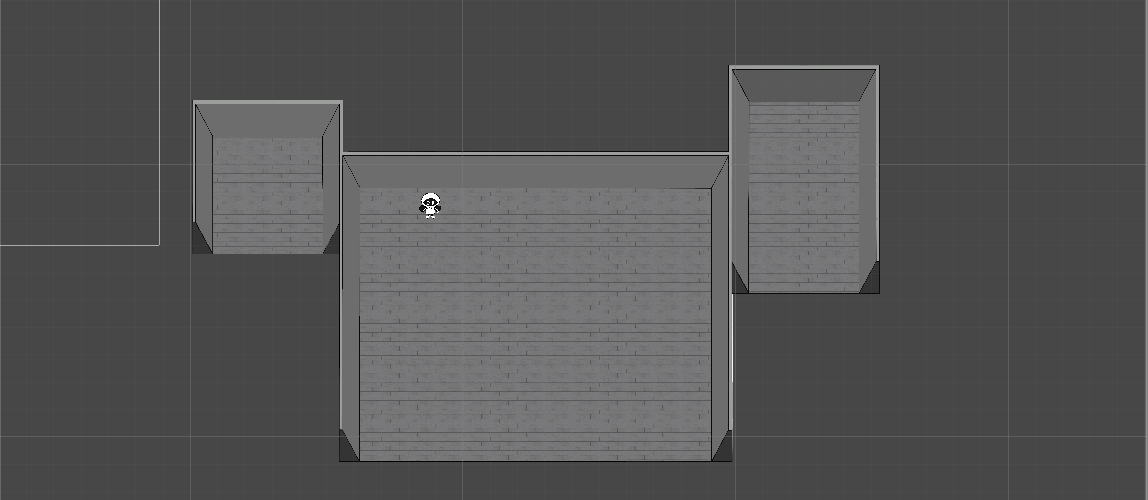Select the white hooded character sprite
The height and width of the screenshot is (500, 1148).
430,206
